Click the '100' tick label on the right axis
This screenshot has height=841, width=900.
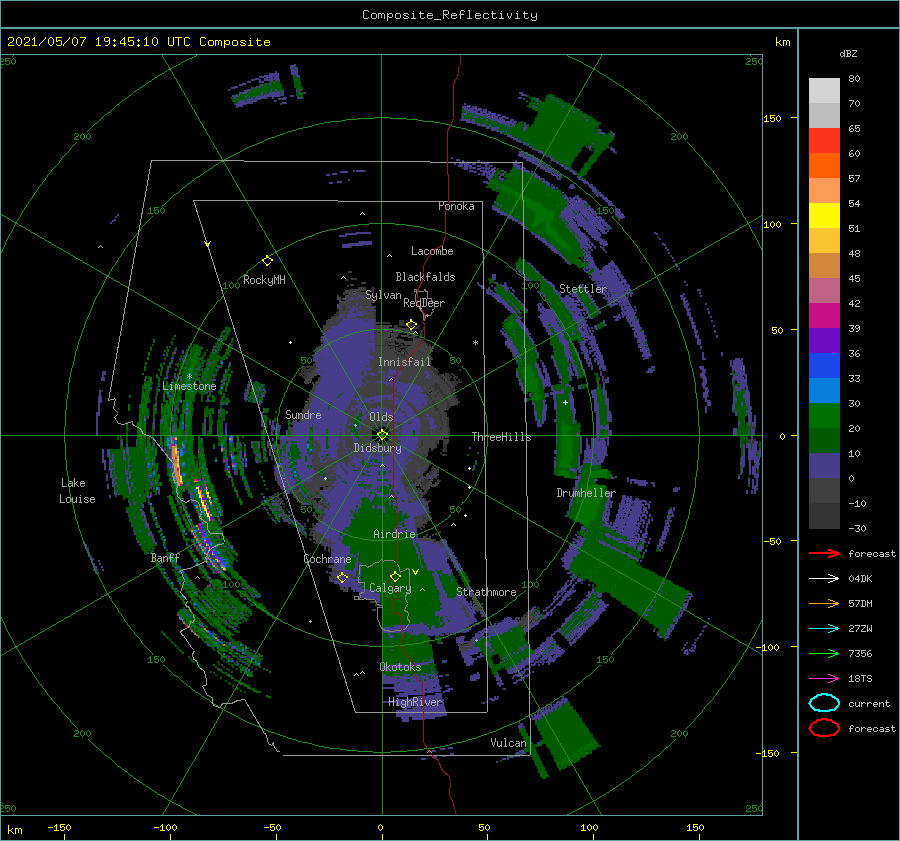coord(772,224)
